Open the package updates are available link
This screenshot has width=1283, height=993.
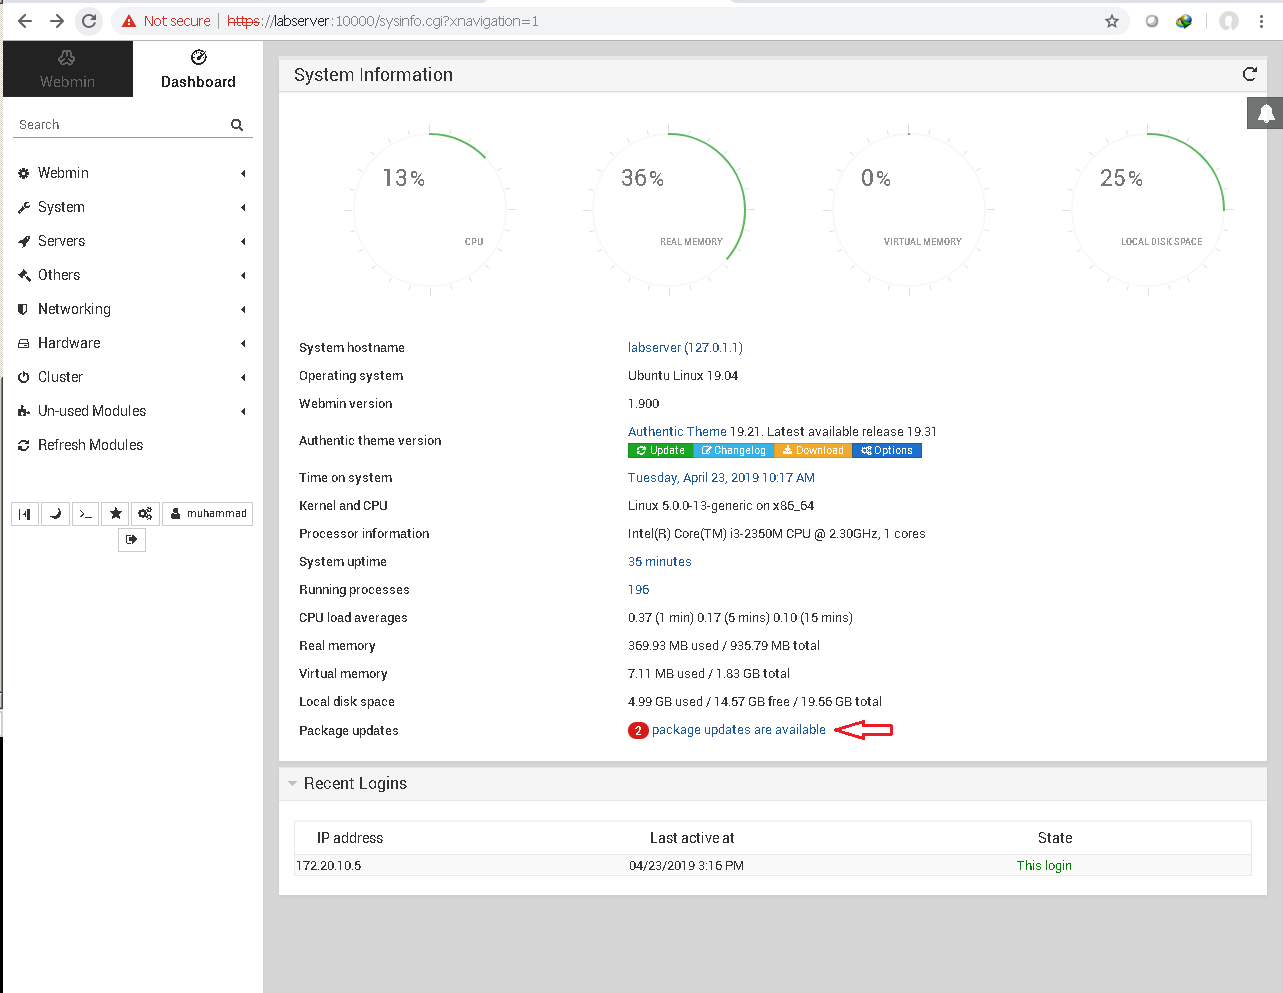[739, 730]
